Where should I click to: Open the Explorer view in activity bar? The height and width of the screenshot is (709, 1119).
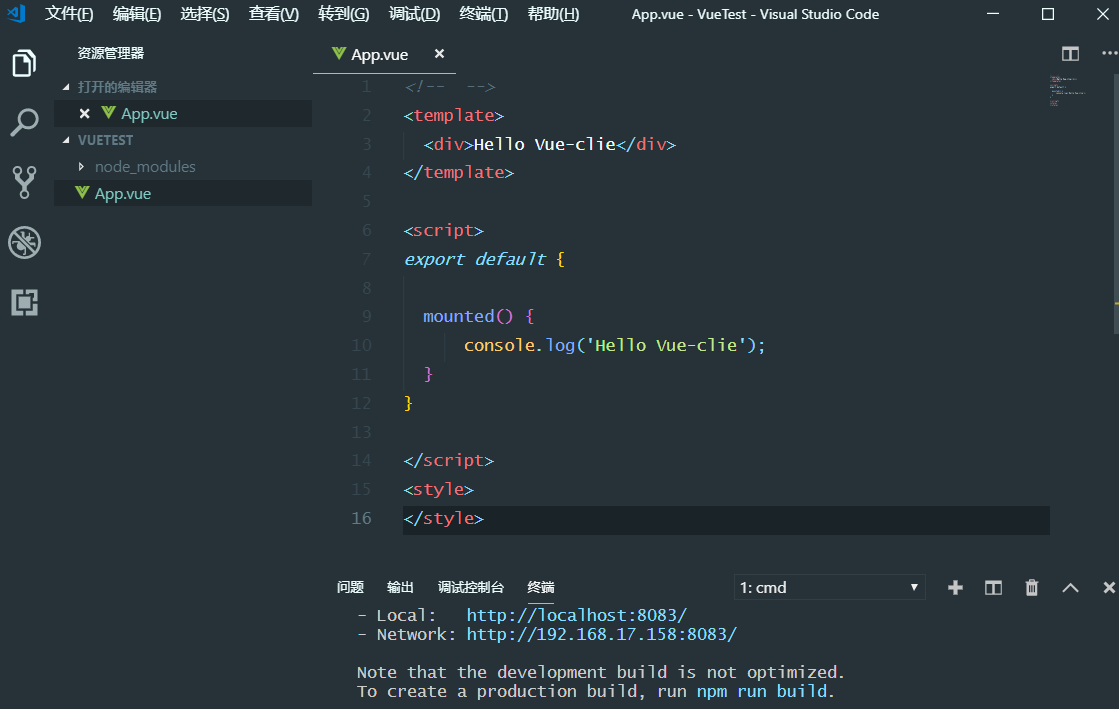point(24,64)
